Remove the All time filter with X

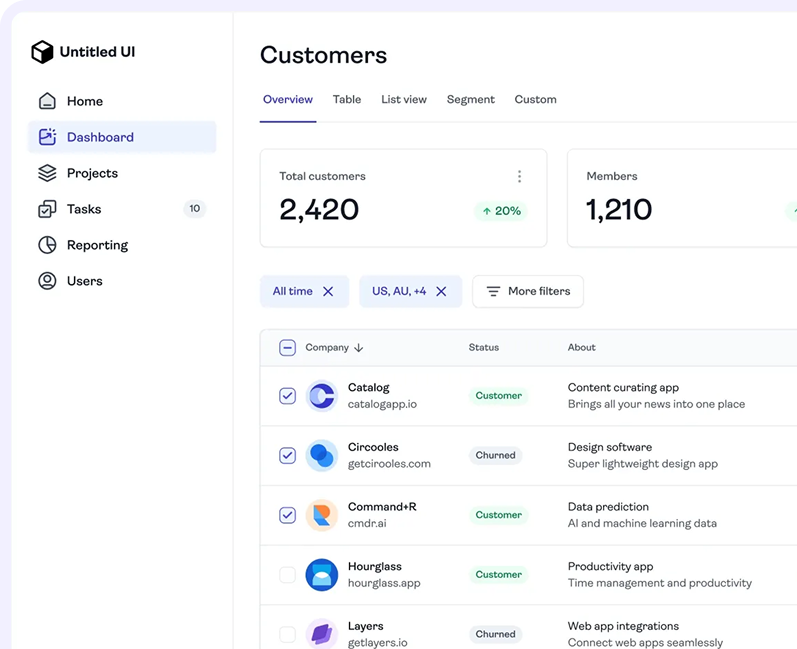point(328,291)
